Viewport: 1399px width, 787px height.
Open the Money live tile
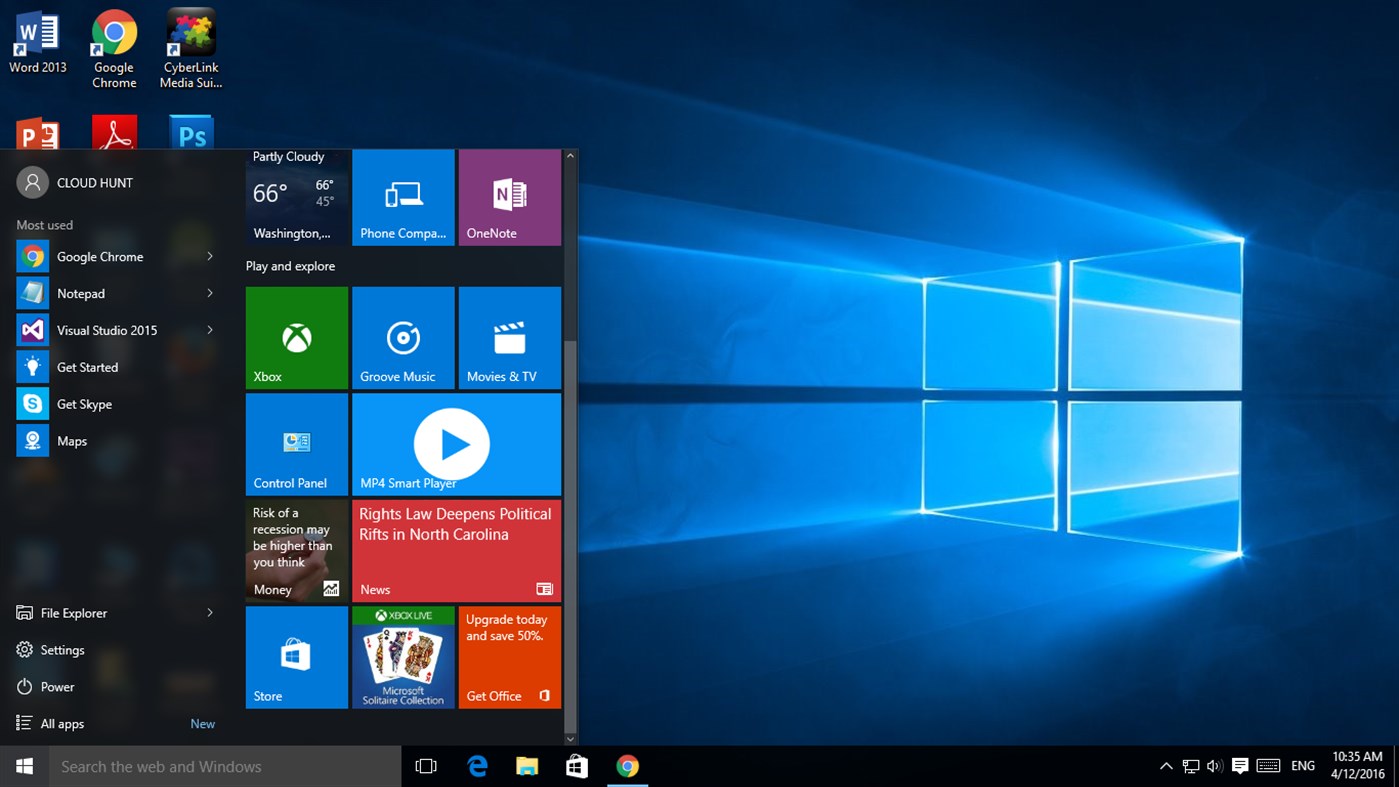pyautogui.click(x=297, y=551)
